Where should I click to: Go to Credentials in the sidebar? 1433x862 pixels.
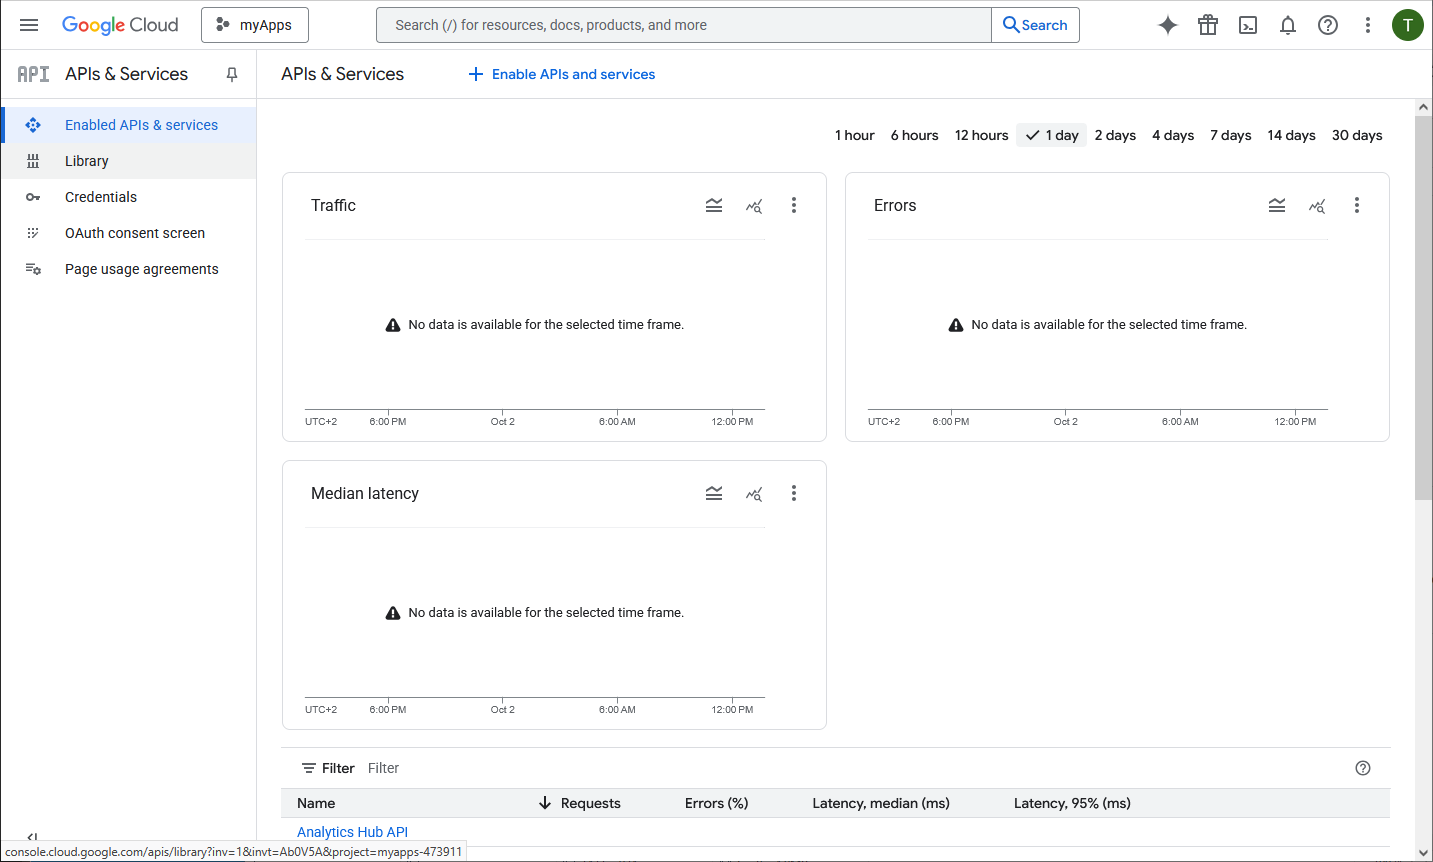[101, 197]
